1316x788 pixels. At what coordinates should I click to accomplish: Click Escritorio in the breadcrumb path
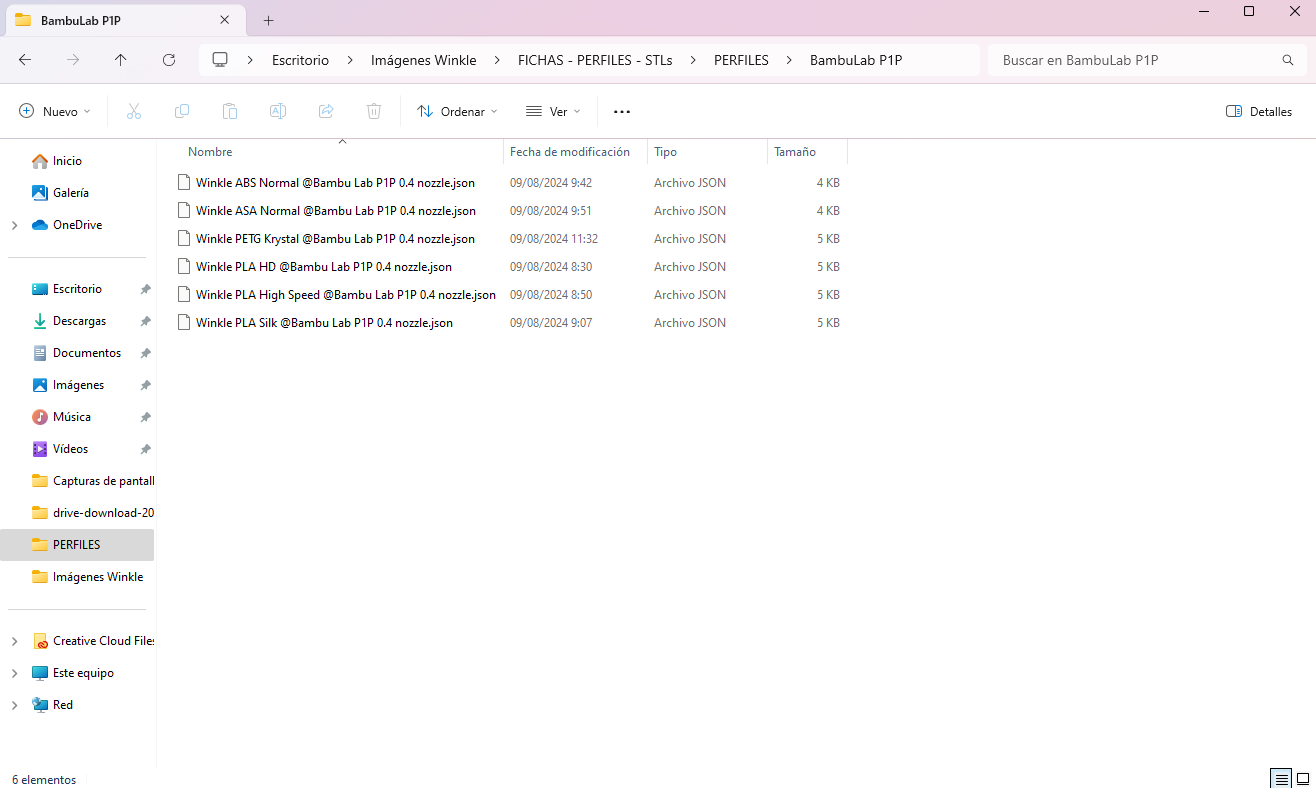coord(300,60)
